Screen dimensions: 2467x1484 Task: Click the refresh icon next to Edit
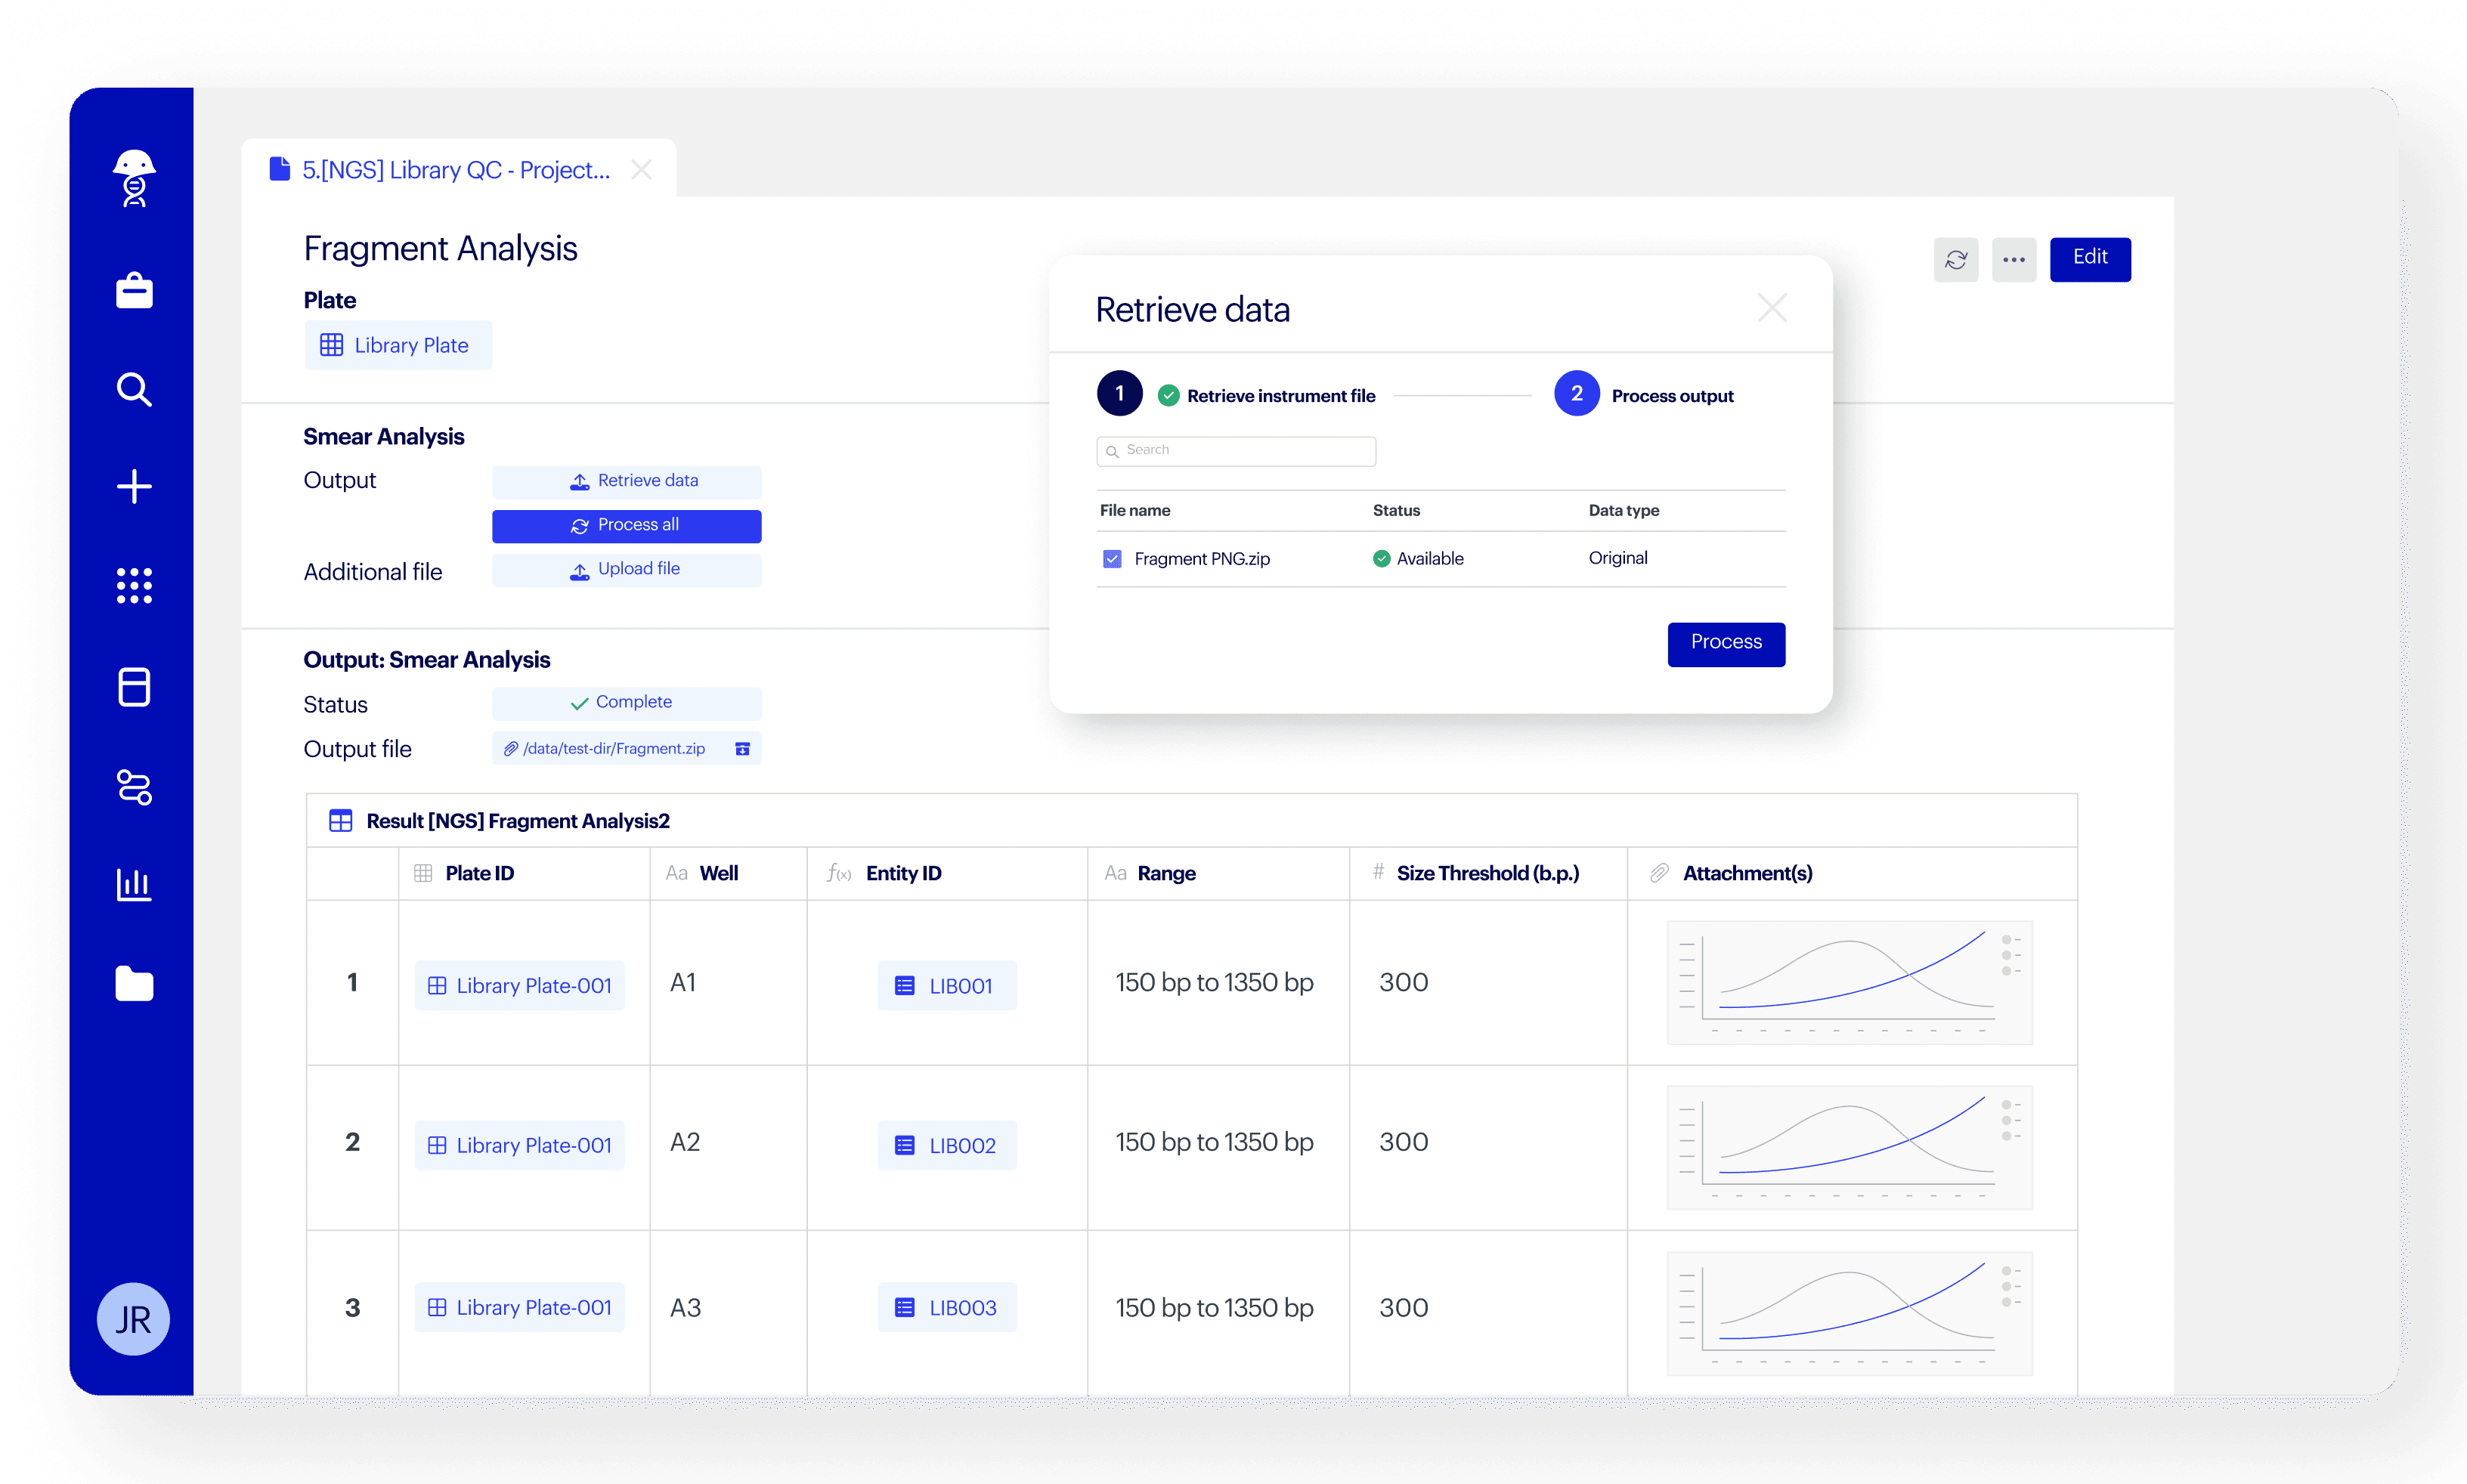click(x=1955, y=260)
